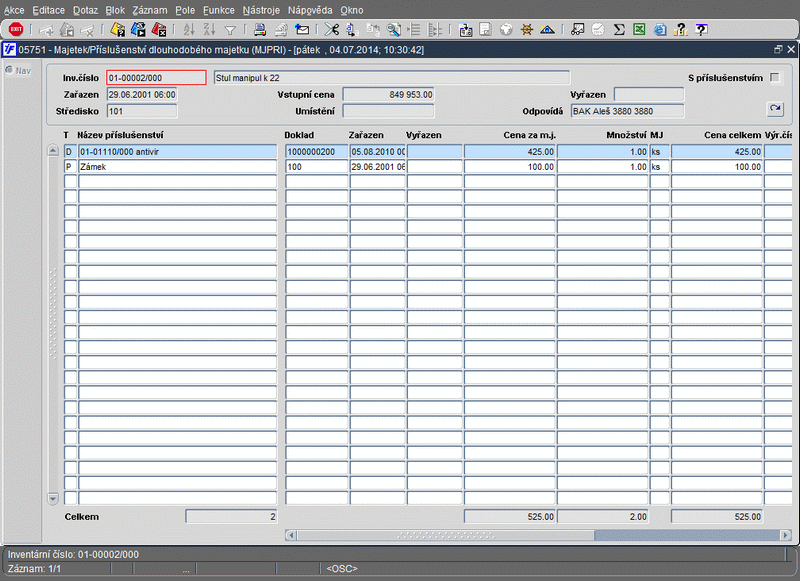Click the sort ascending A-Z icon
The height and width of the screenshot is (581, 800).
(x=189, y=30)
